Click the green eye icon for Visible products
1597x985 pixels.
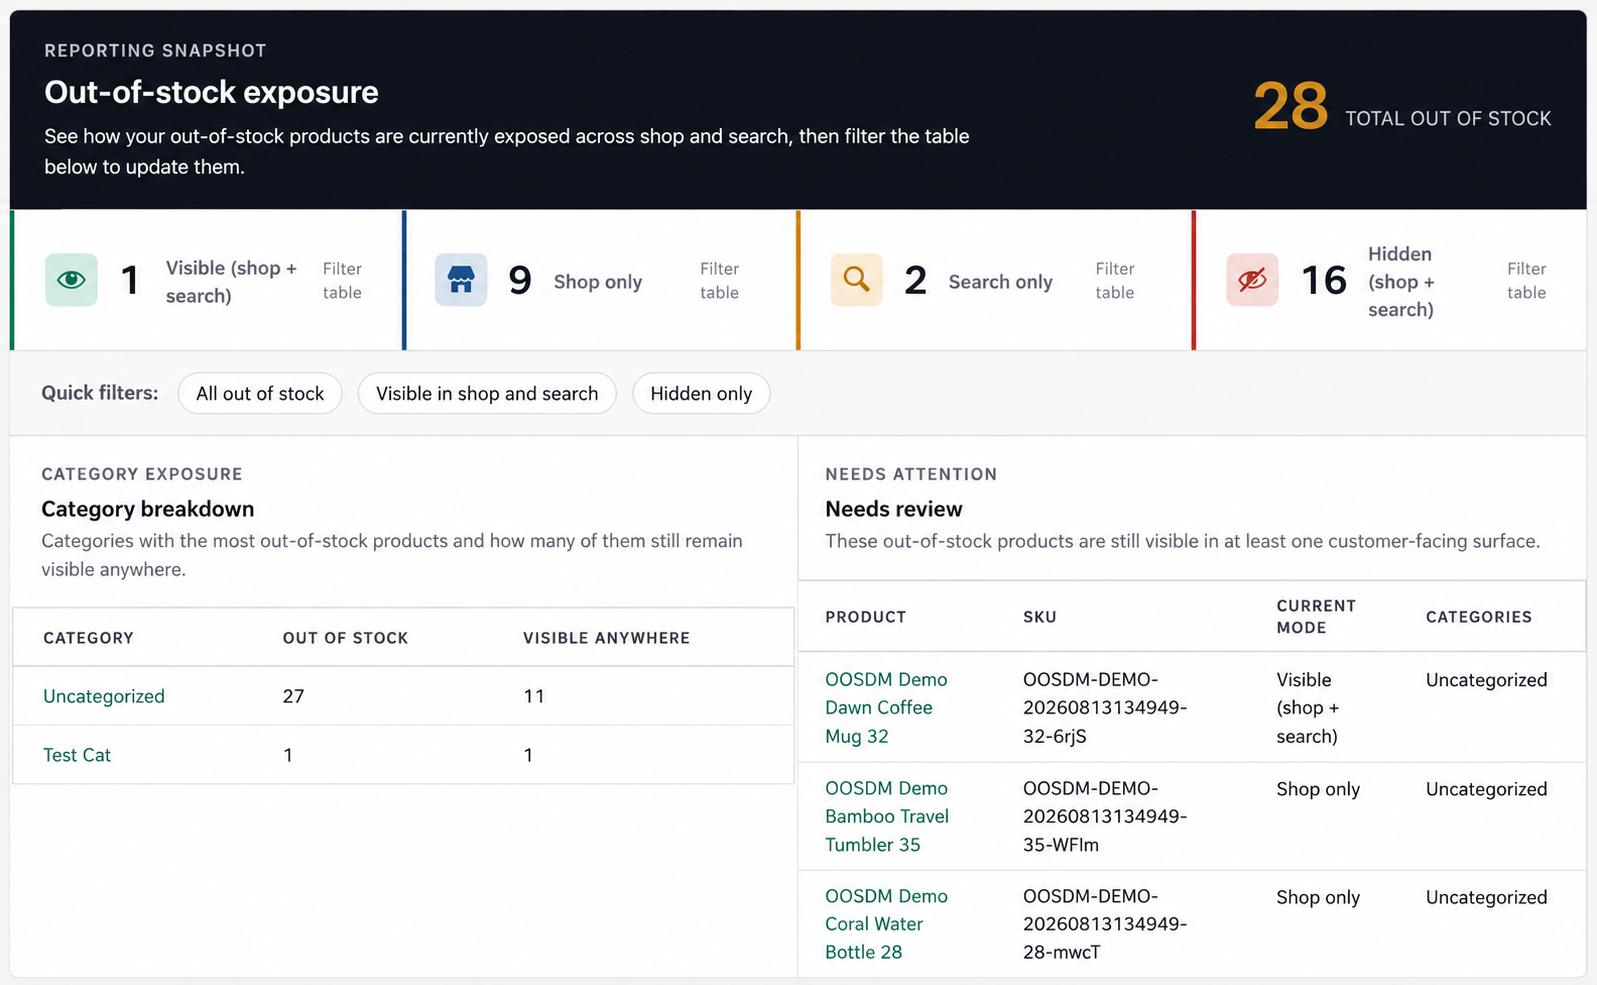[71, 280]
